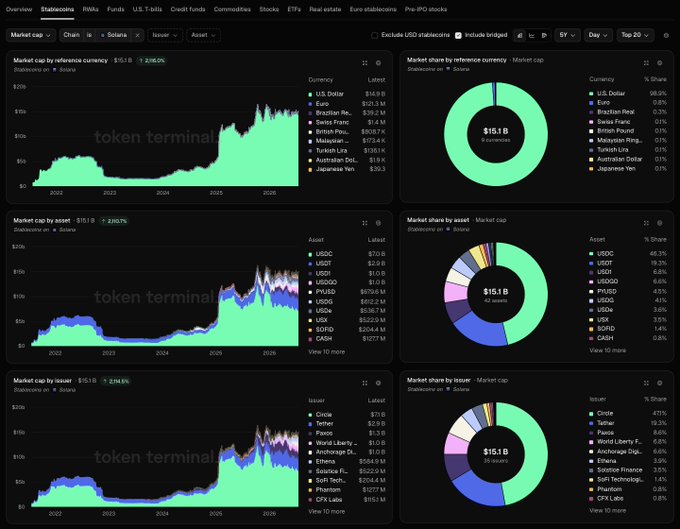The image size is (680, 529).
Task: Open settings for Market share by asset chart
Action: click(660, 223)
